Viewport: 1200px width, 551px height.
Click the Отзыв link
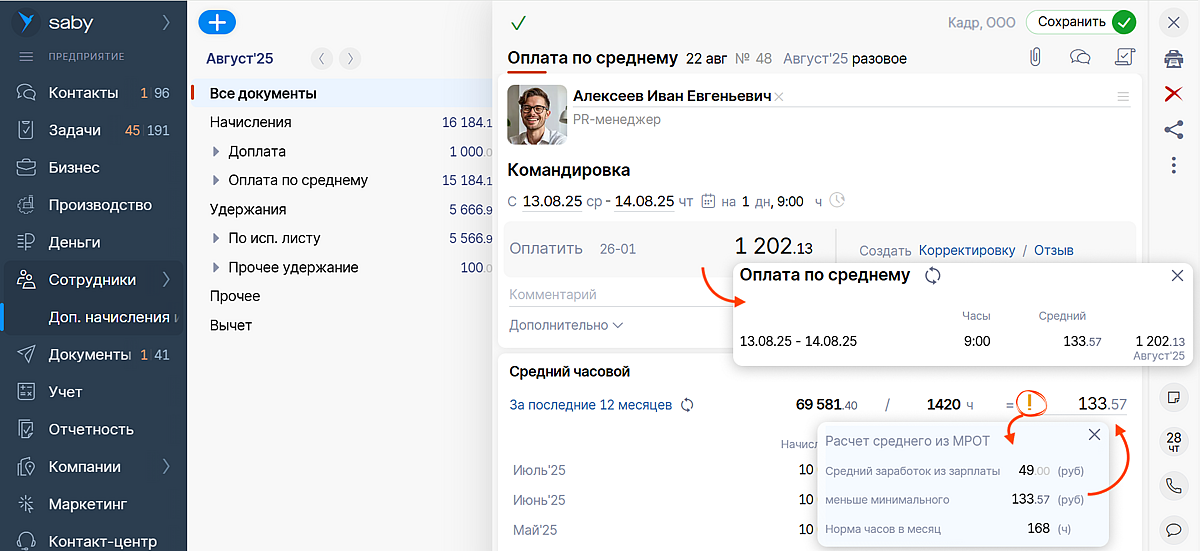[1053, 250]
